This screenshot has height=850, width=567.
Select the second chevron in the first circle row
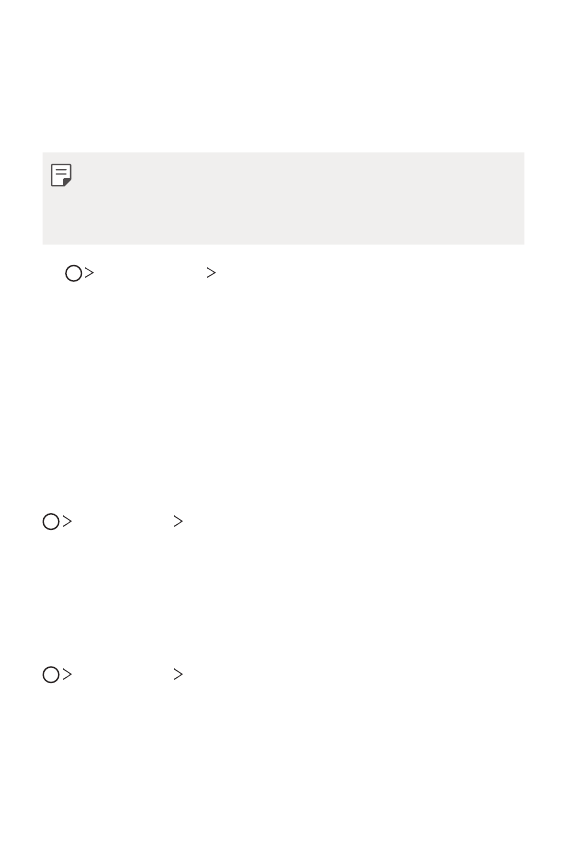click(x=211, y=273)
